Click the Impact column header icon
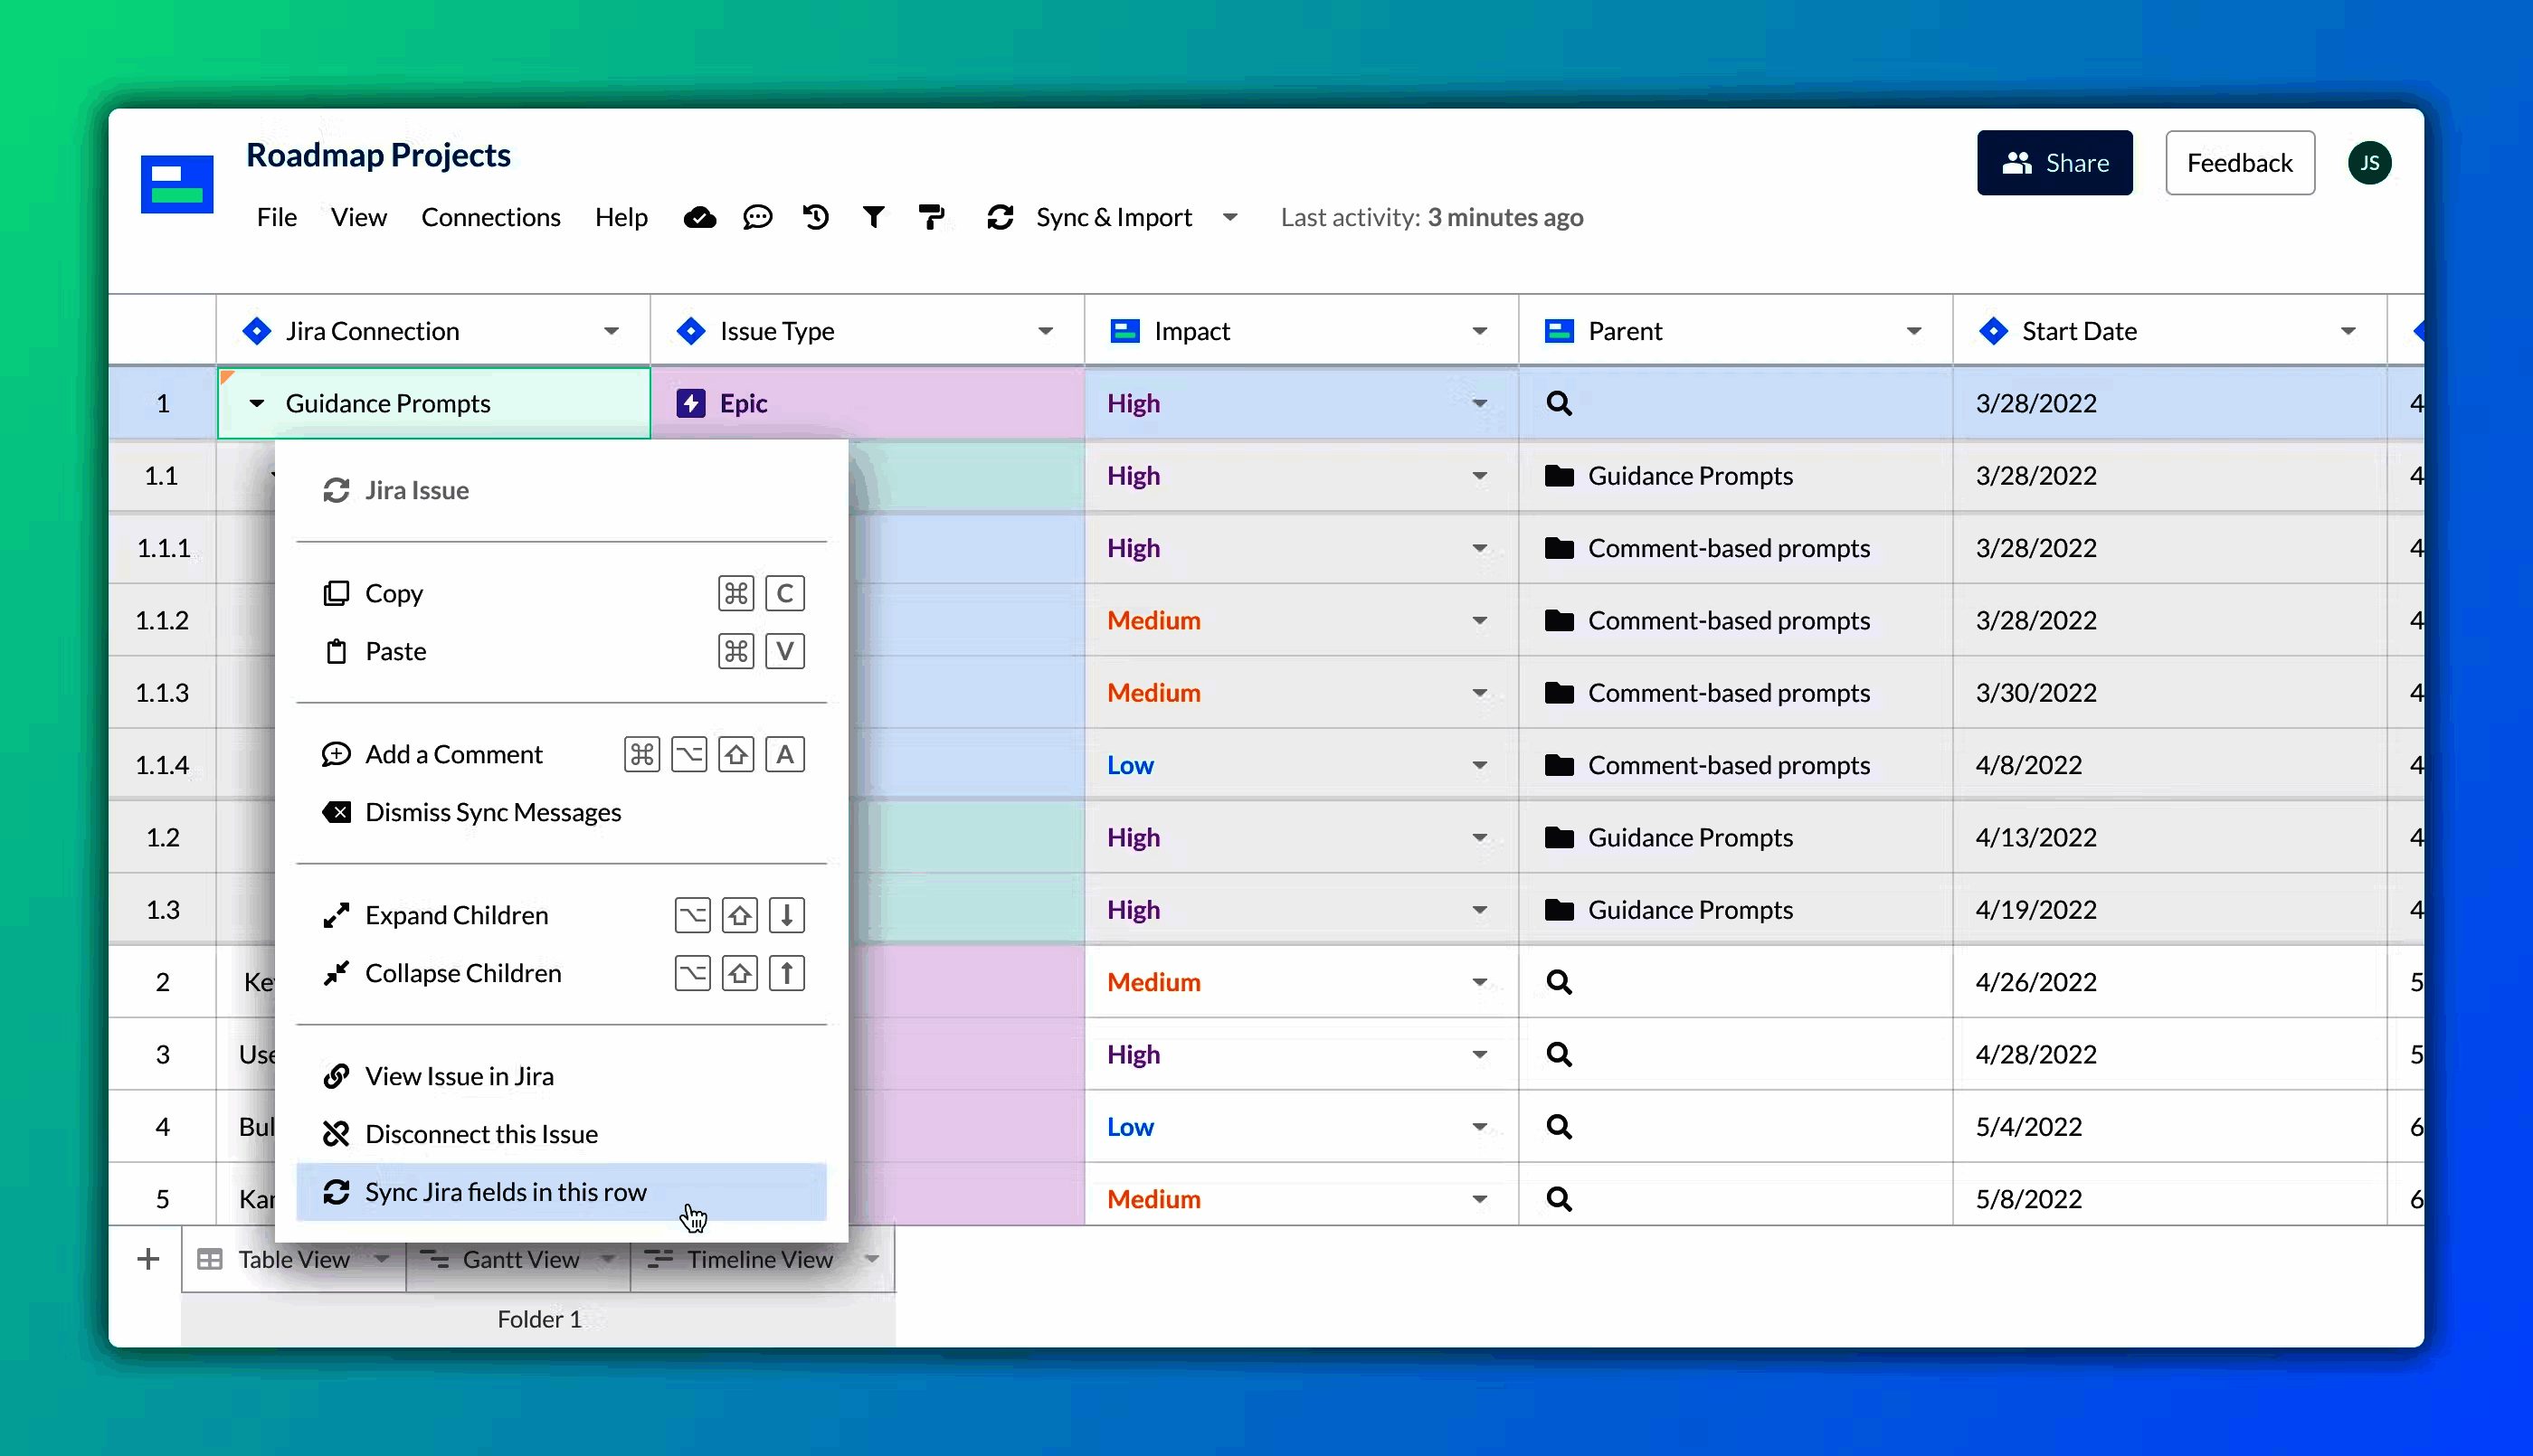Image resolution: width=2533 pixels, height=1456 pixels. [1125, 331]
